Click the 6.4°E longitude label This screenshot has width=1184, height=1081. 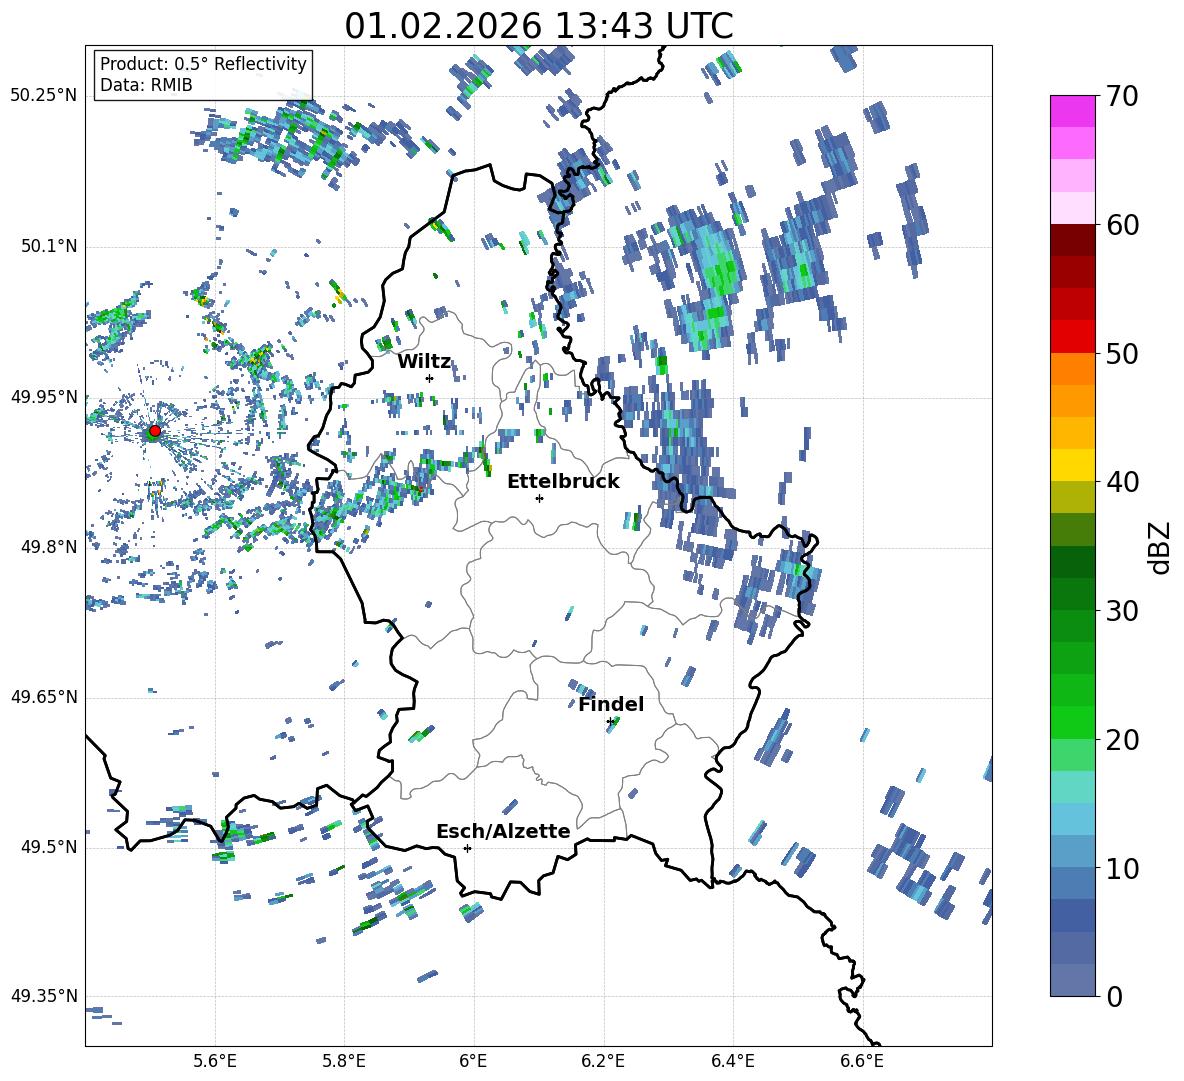732,1061
